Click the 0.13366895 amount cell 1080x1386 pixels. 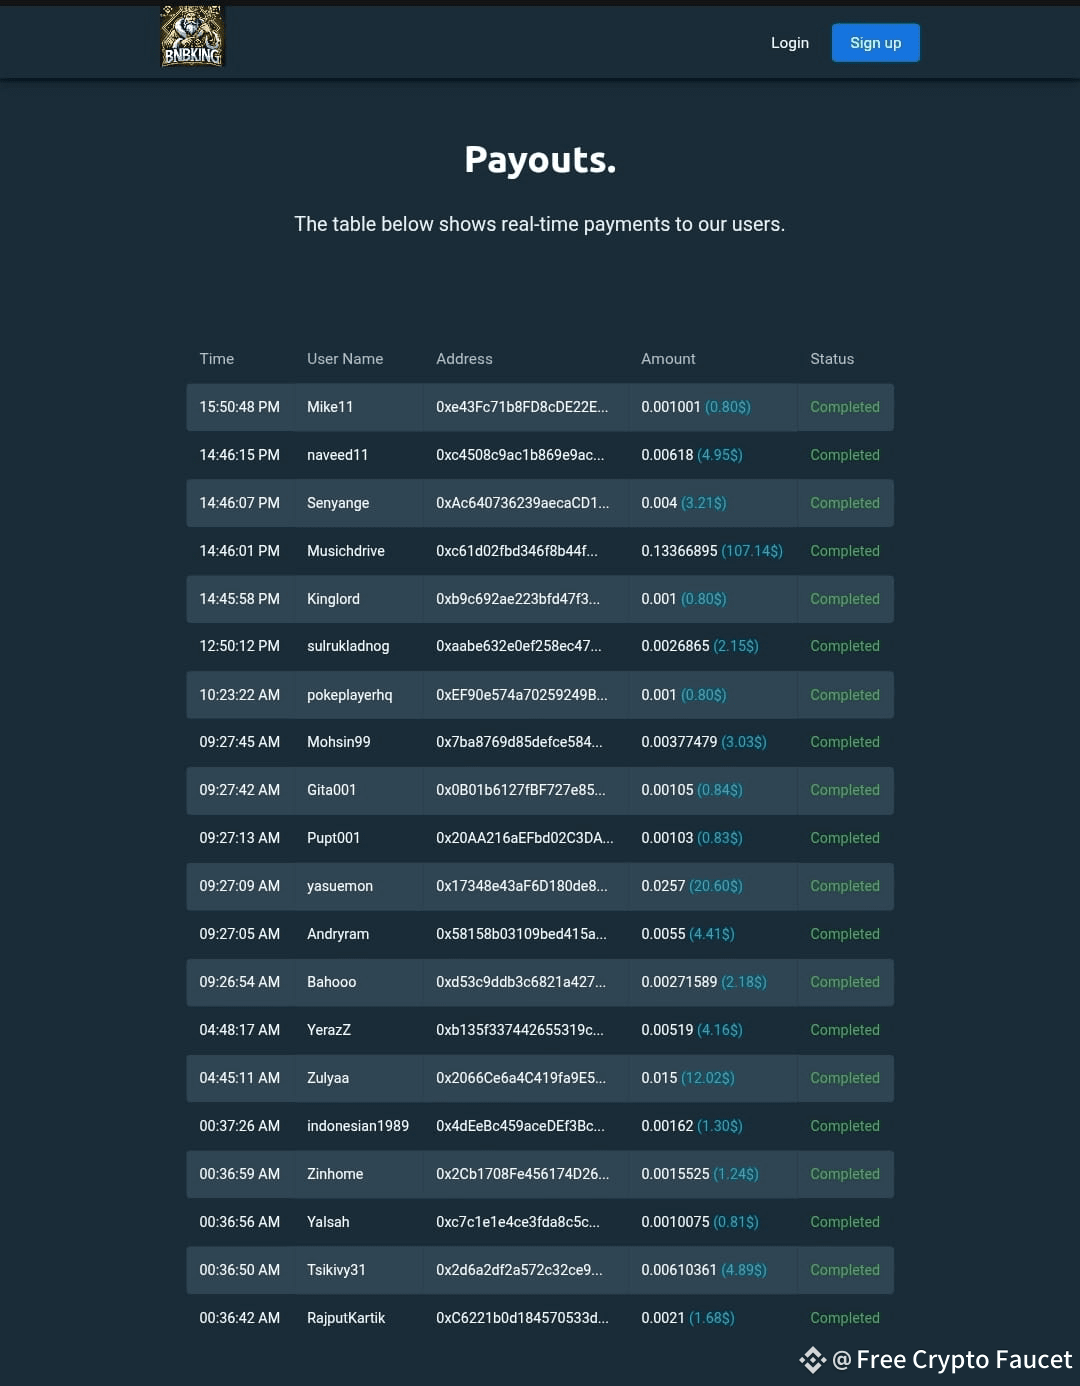(x=712, y=551)
